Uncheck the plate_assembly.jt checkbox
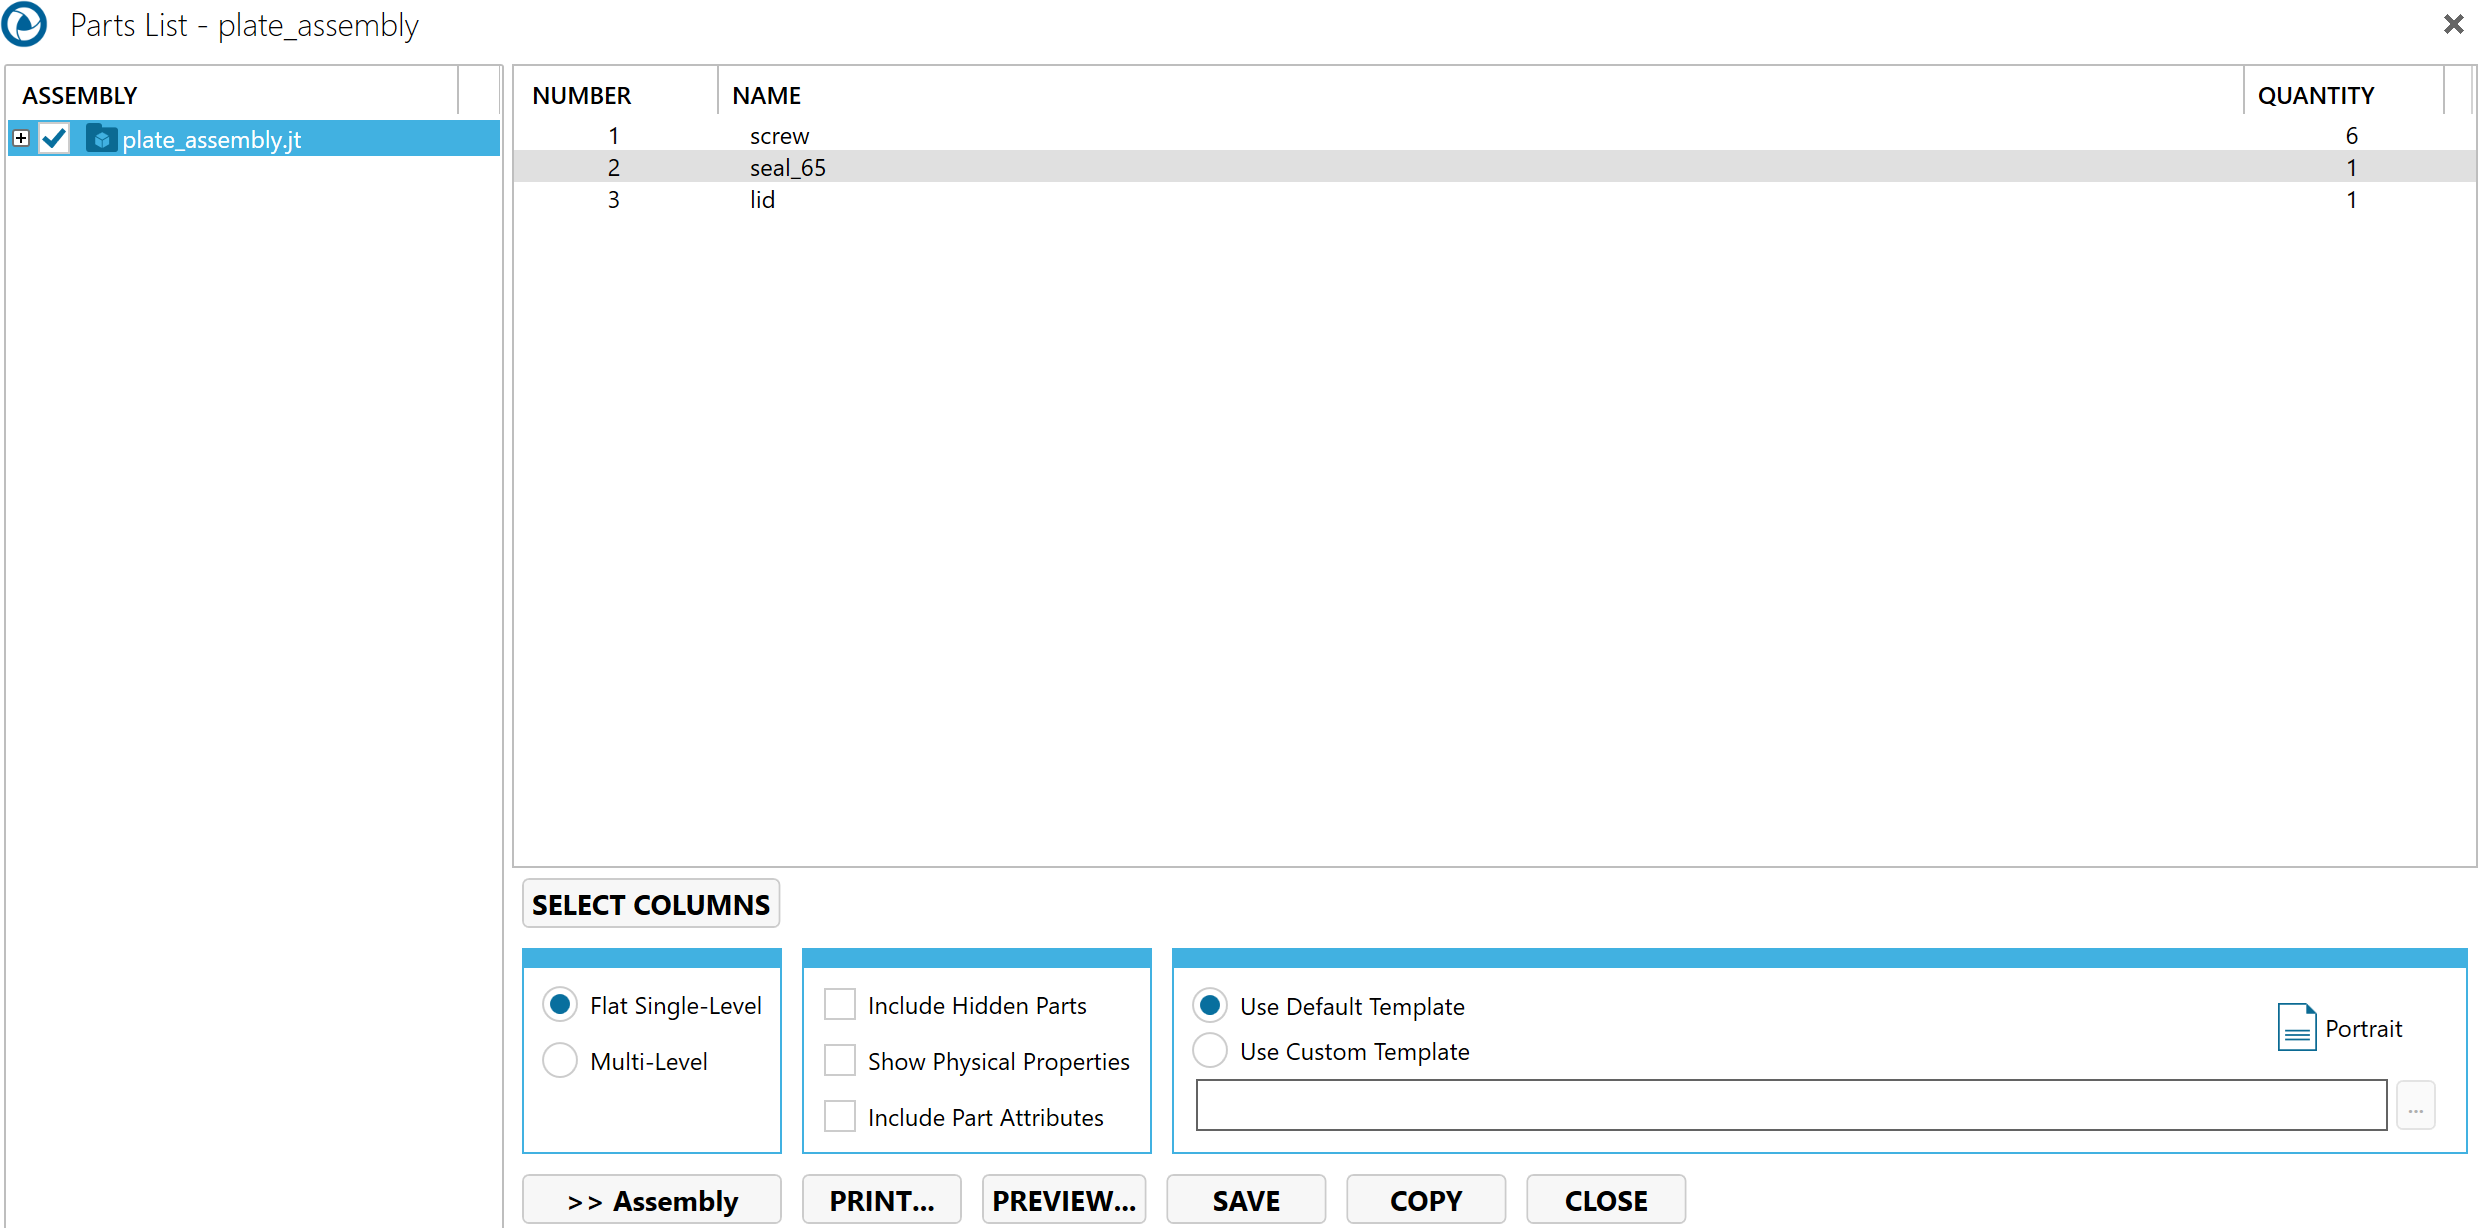 click(x=55, y=139)
